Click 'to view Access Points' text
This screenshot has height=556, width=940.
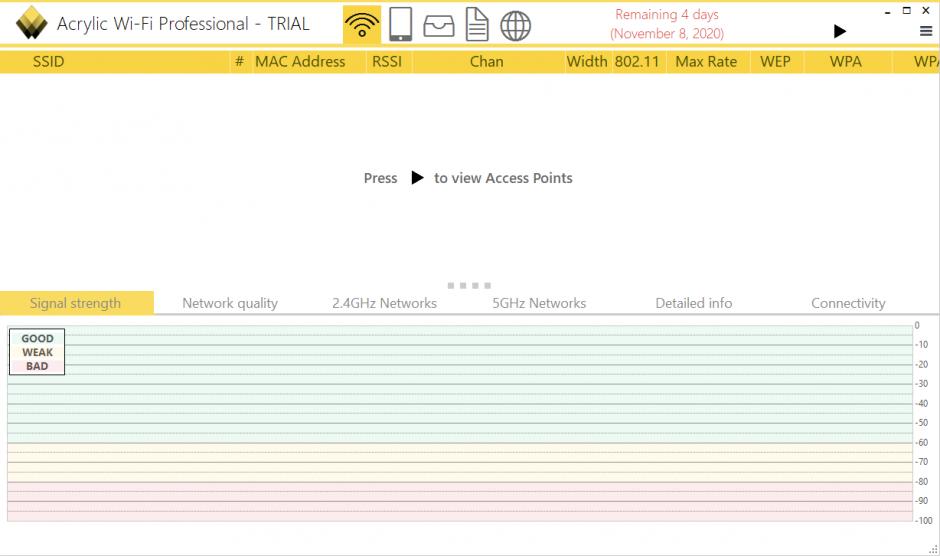(503, 178)
